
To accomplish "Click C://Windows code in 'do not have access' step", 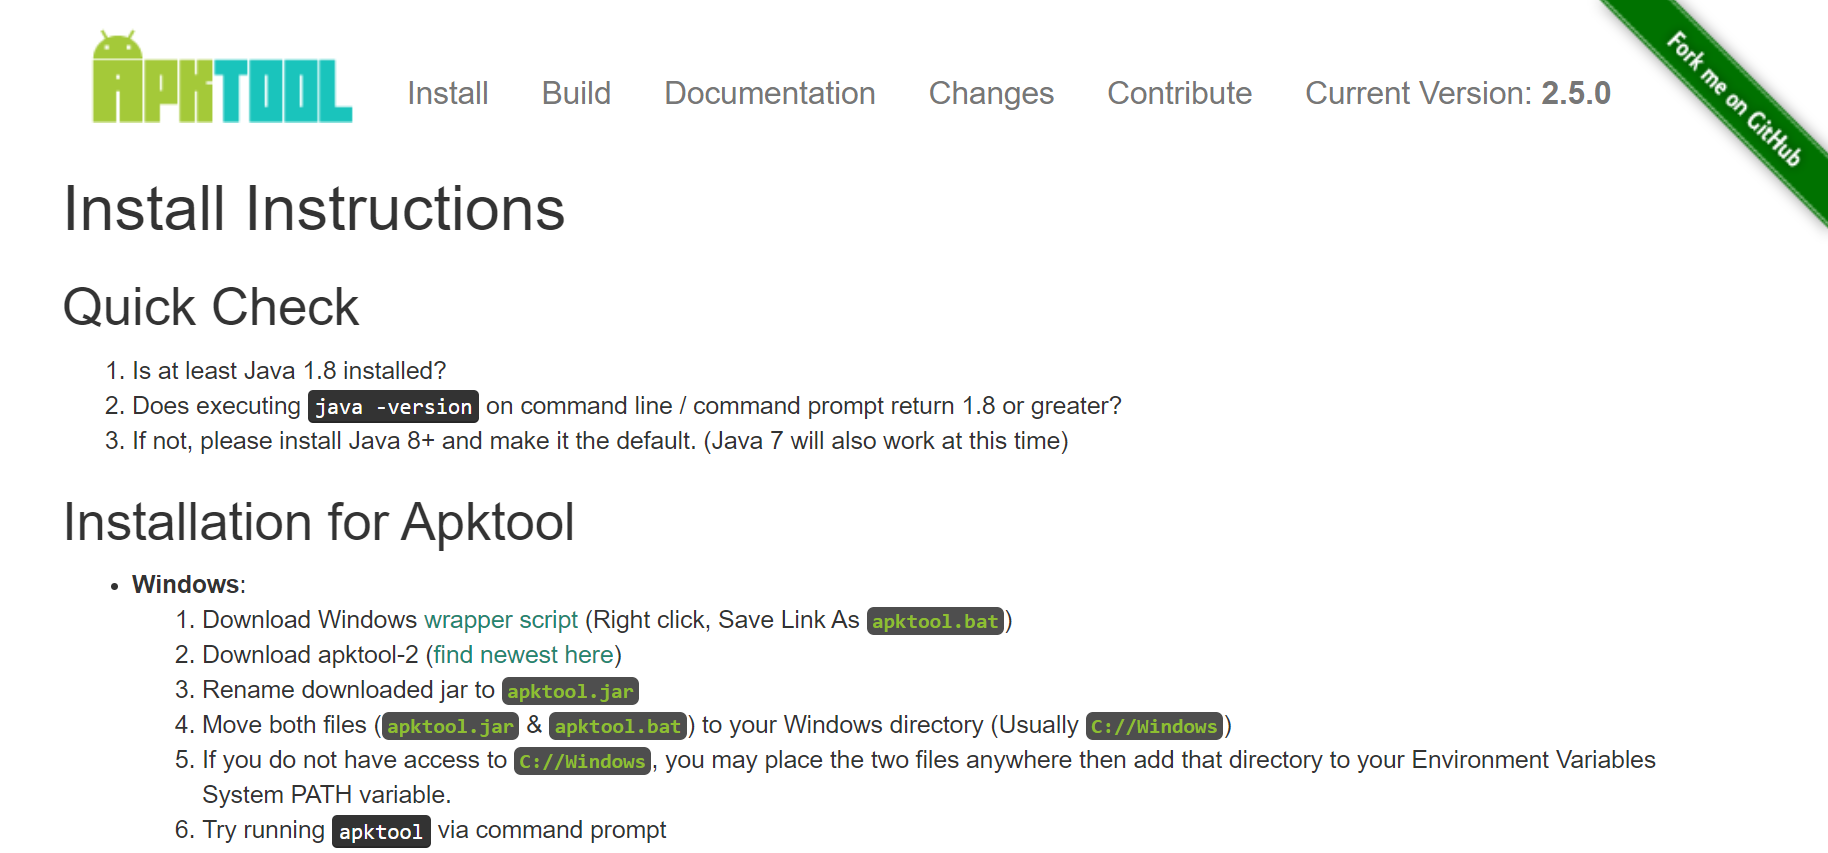I will [x=582, y=761].
